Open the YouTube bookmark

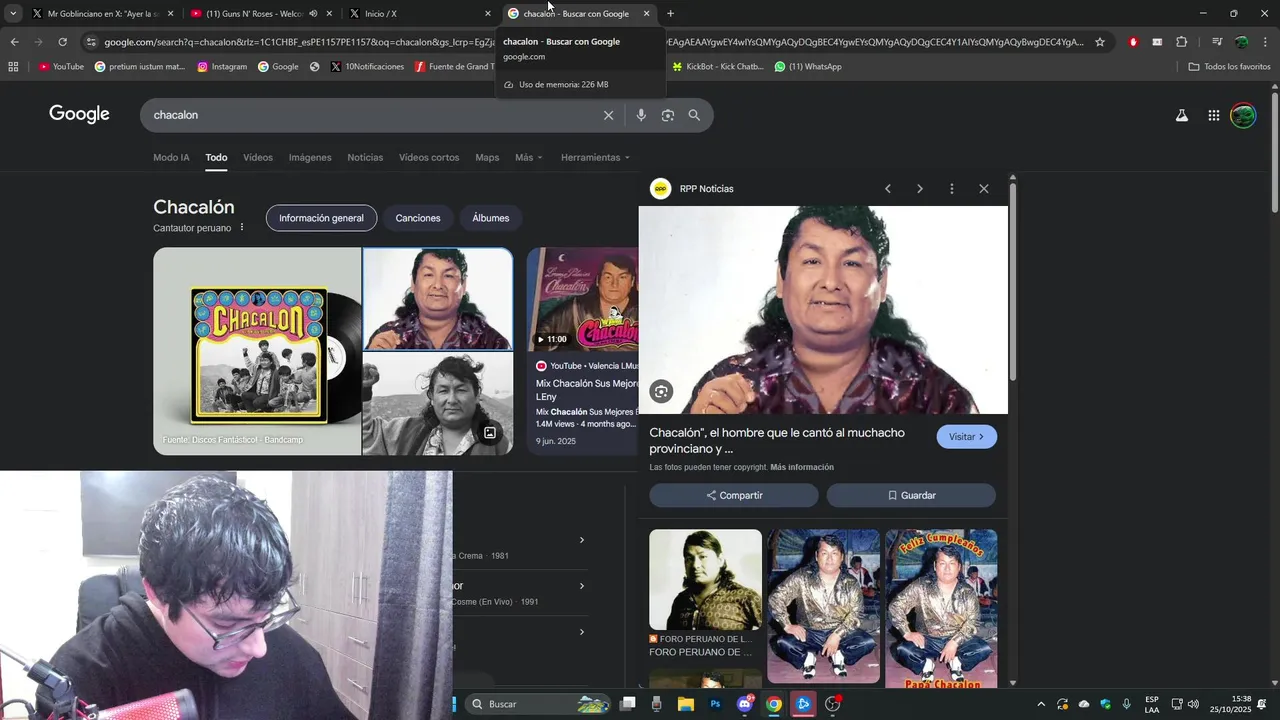(61, 67)
